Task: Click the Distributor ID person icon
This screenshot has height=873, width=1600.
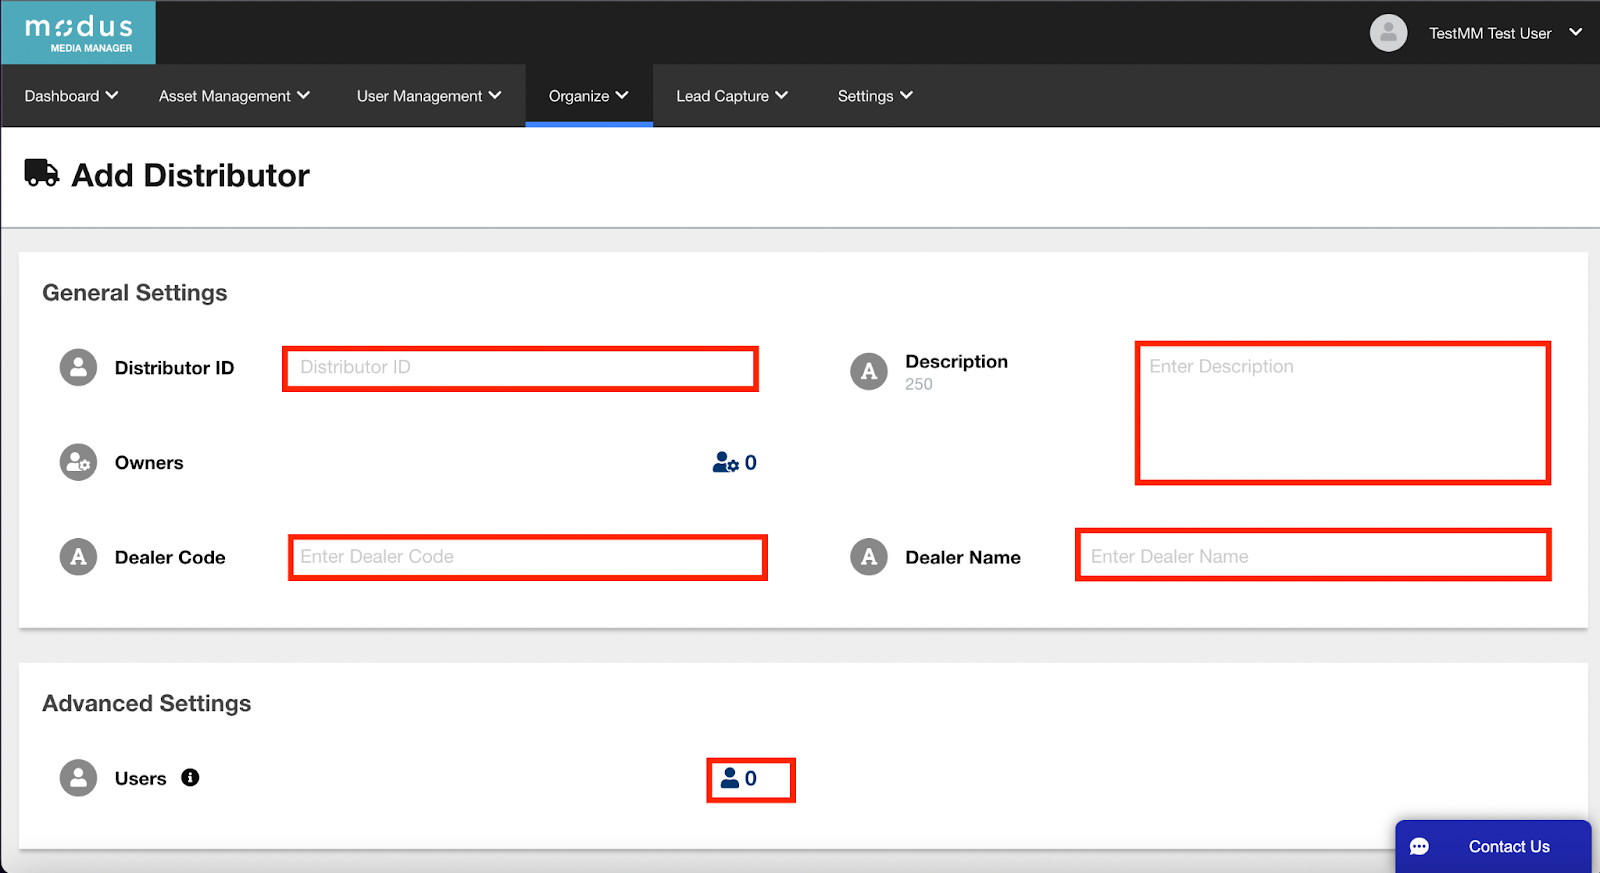Action: tap(78, 367)
